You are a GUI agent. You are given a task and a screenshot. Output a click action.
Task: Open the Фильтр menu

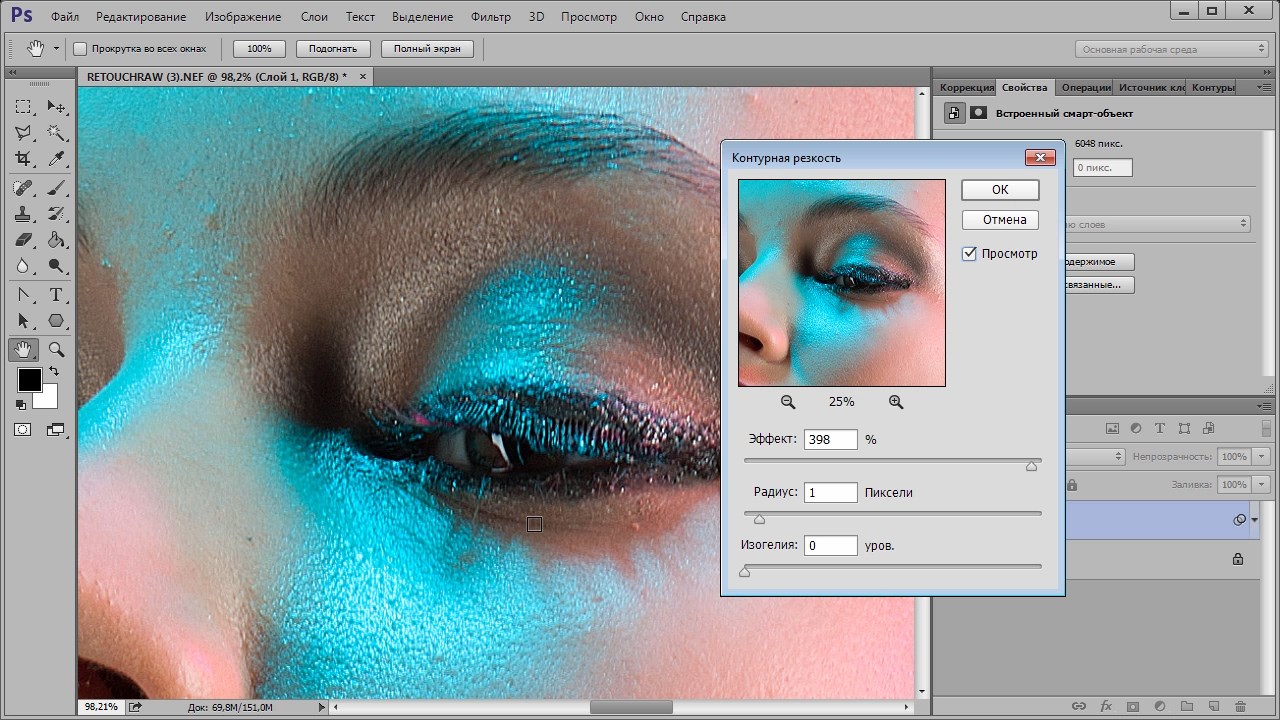point(490,17)
